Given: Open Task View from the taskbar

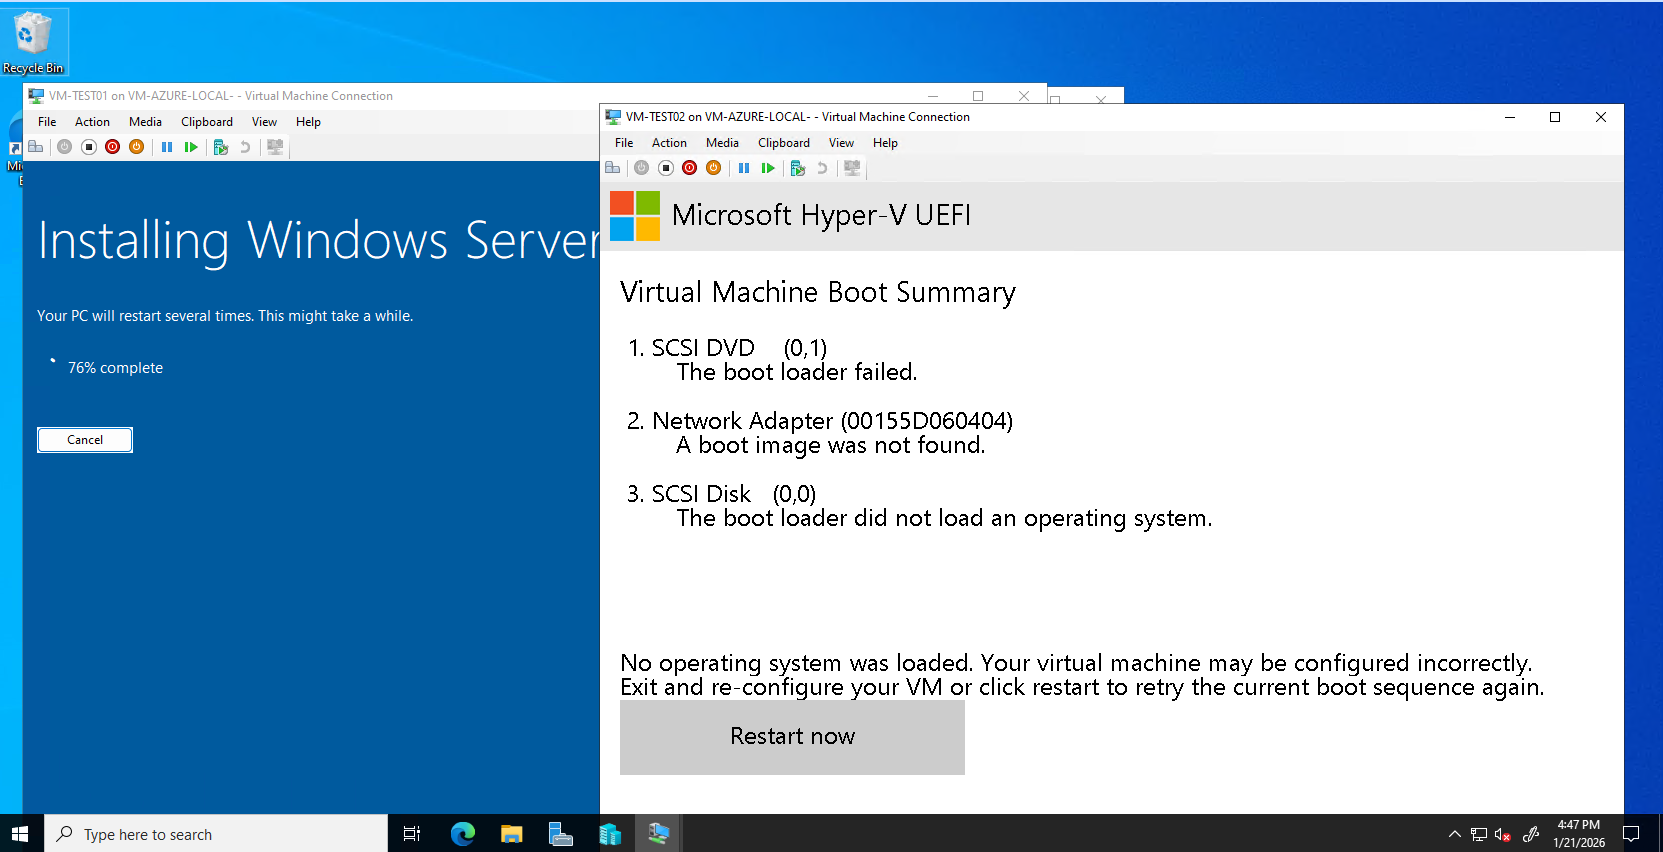Looking at the screenshot, I should coord(411,833).
